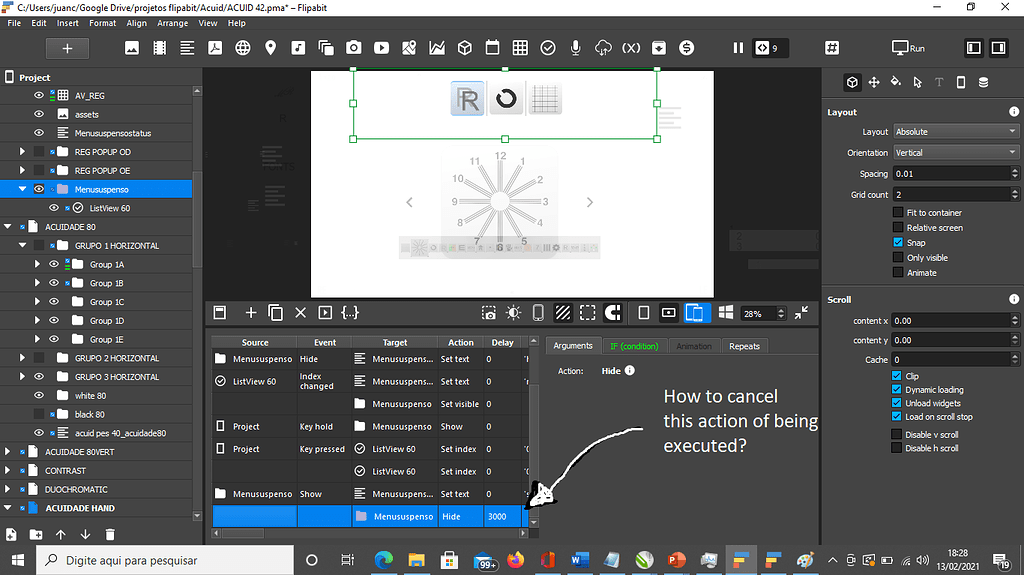Viewport: 1024px width, 575px height.
Task: Open the Layout dropdown set to Absolute
Action: click(955, 132)
